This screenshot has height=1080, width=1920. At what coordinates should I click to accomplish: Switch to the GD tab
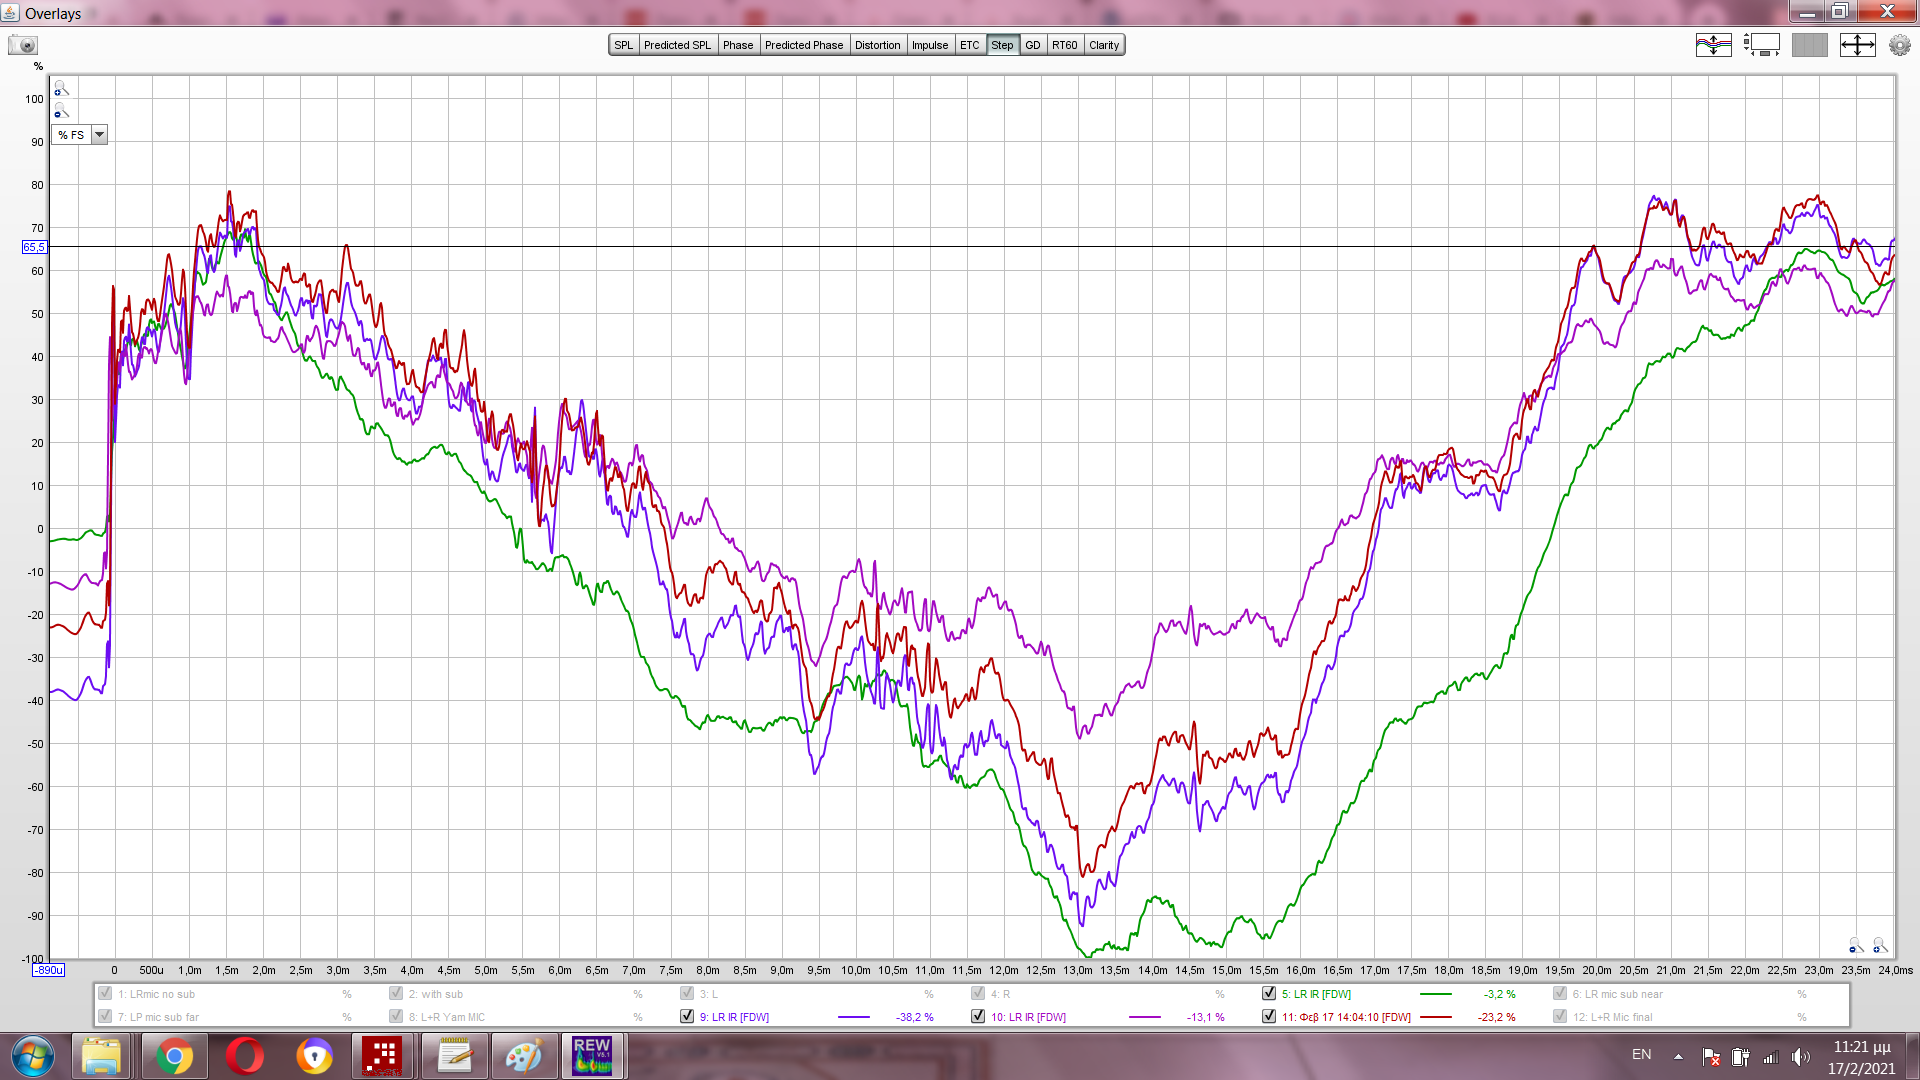[x=1033, y=45]
